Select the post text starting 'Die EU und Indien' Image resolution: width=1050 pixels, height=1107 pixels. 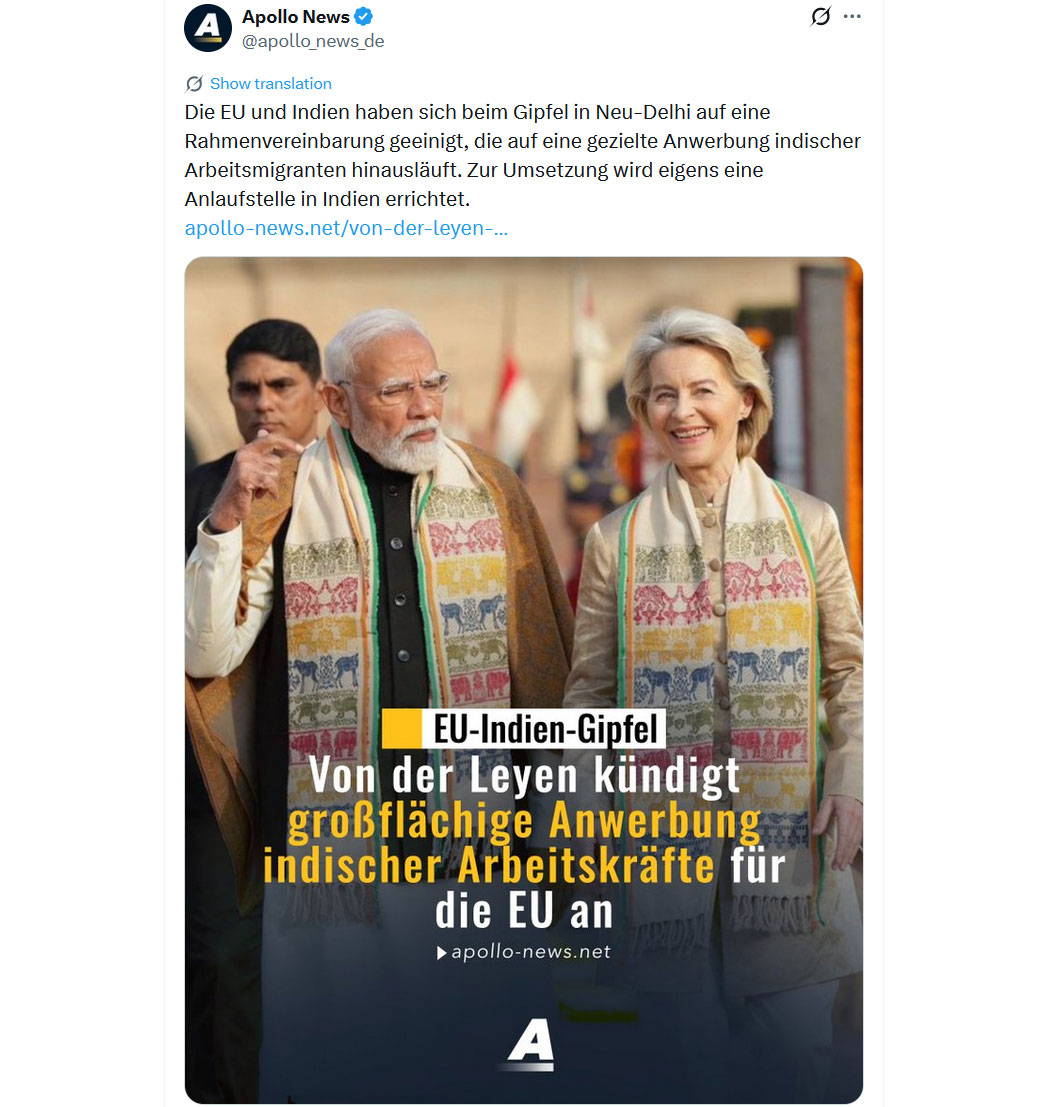(523, 155)
